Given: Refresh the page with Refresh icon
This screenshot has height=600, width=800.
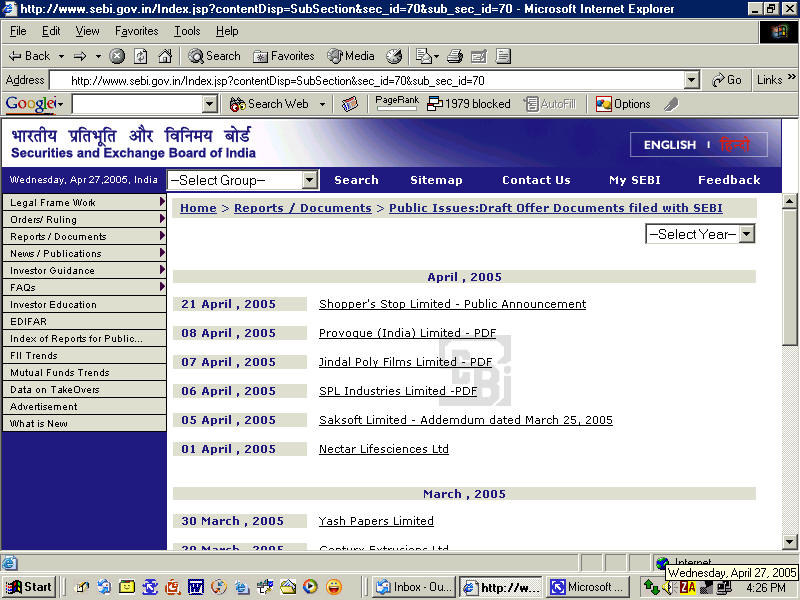Looking at the screenshot, I should click(141, 56).
